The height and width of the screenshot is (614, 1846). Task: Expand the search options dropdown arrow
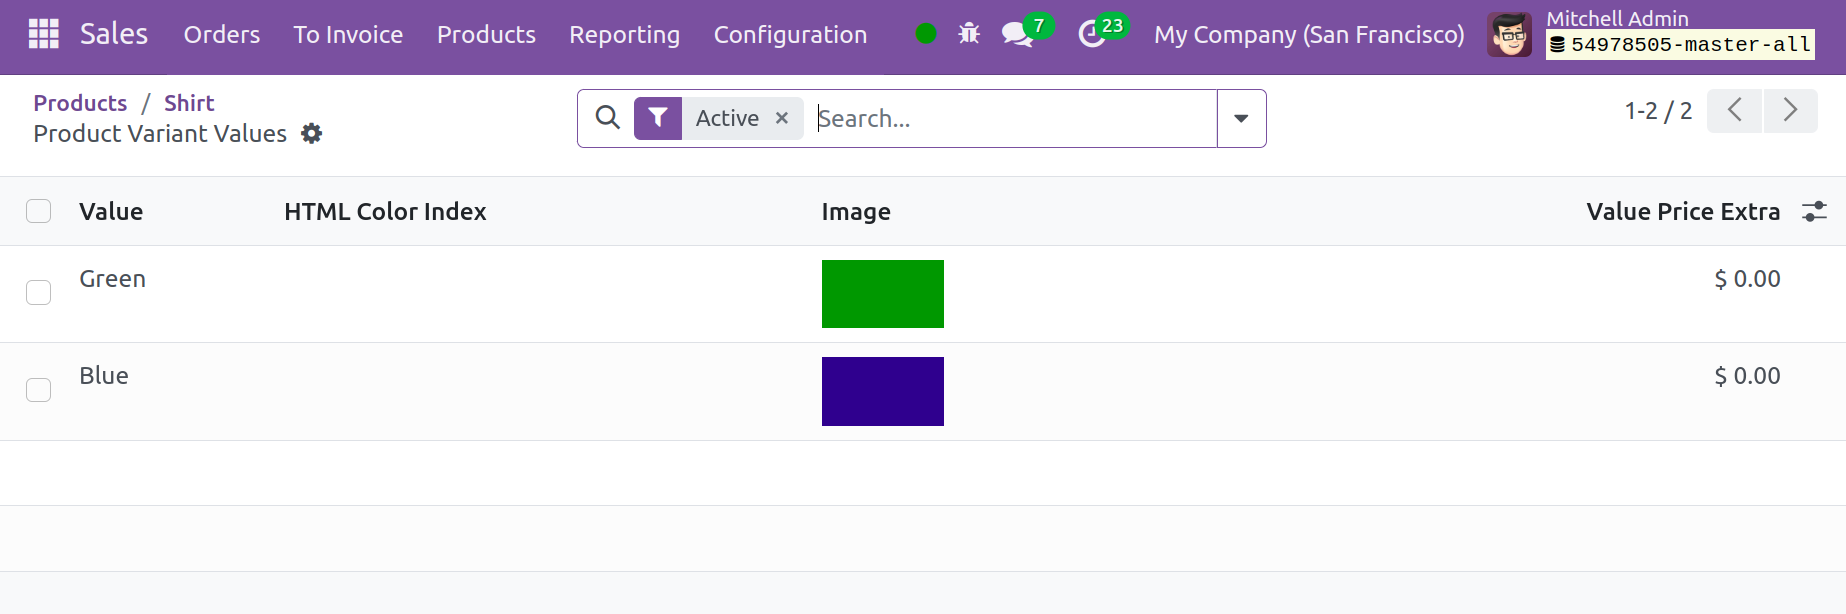(x=1241, y=118)
